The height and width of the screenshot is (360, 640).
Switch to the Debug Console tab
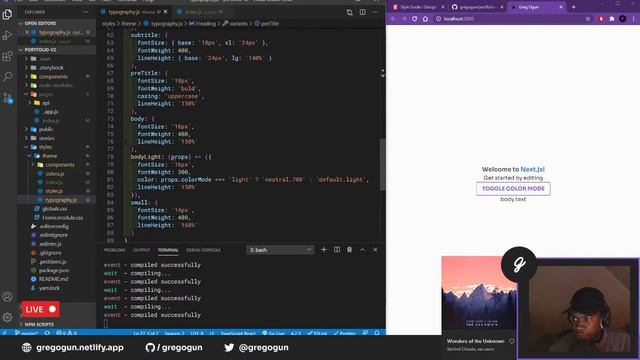click(x=203, y=250)
